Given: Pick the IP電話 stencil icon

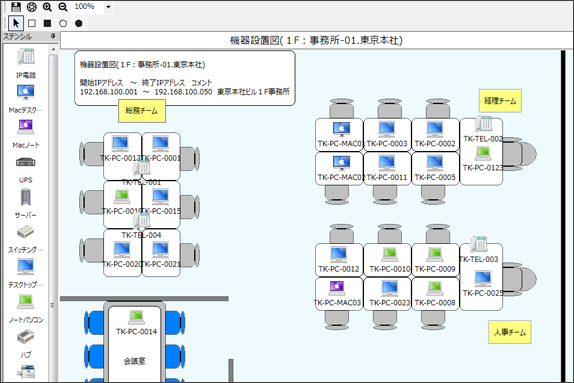Looking at the screenshot, I should click(26, 57).
